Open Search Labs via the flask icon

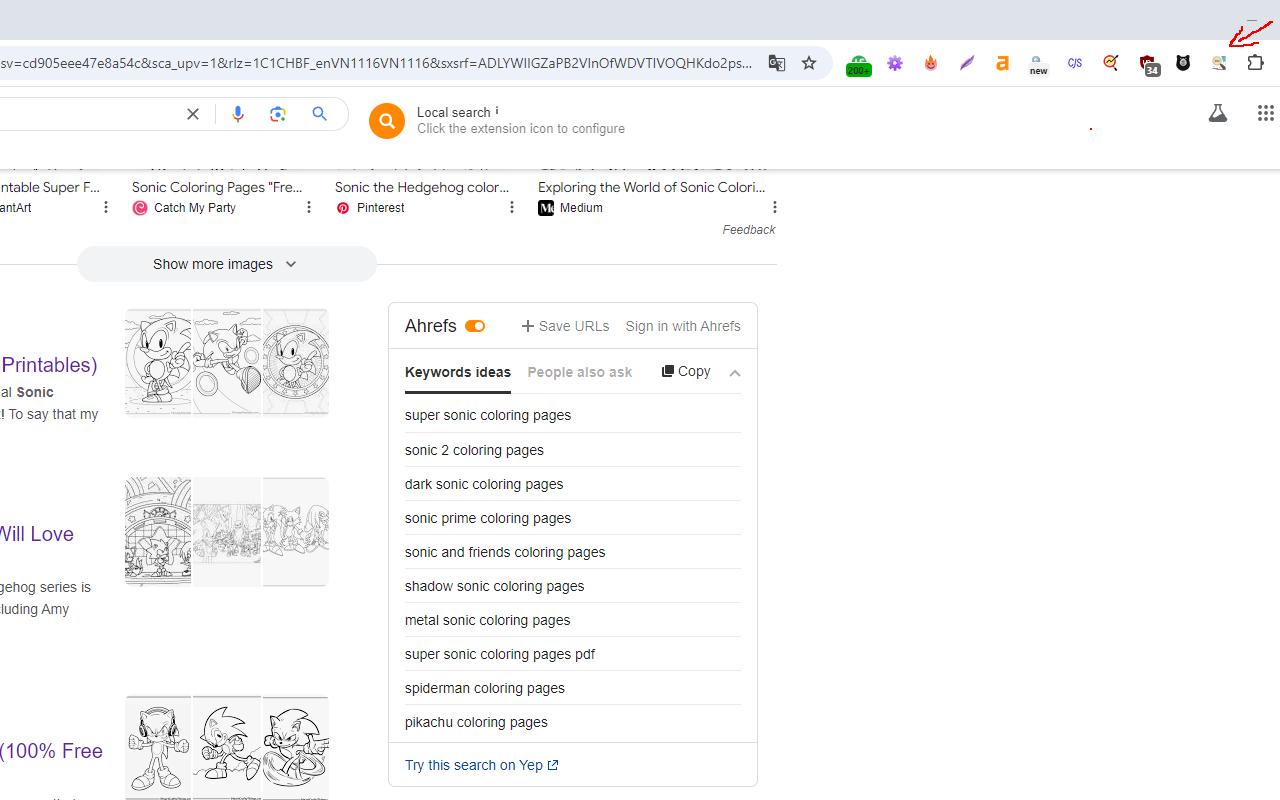tap(1217, 113)
